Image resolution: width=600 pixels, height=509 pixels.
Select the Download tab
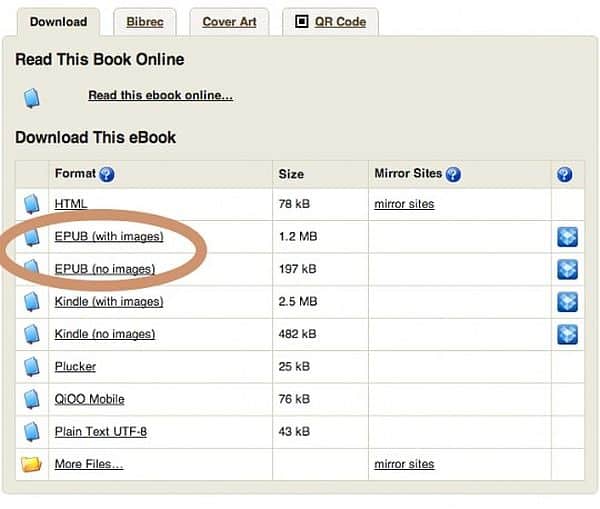[59, 22]
